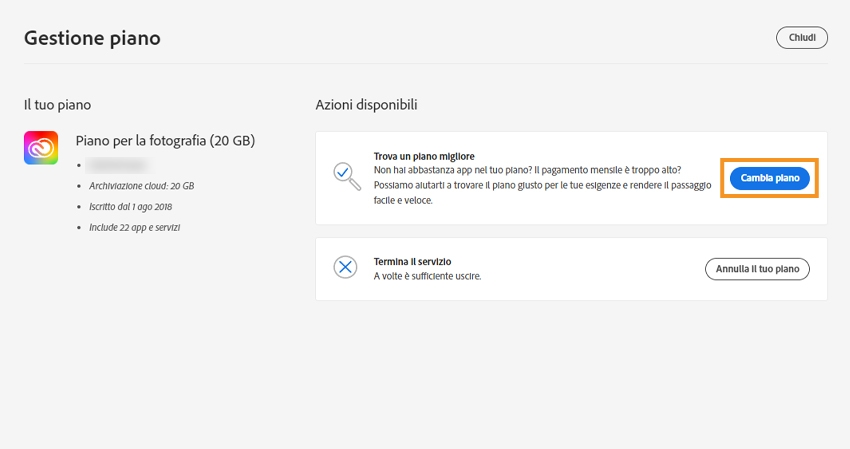Screen dimensions: 850x449
Task: Click the magnifier checkmark icon
Action: 346,176
